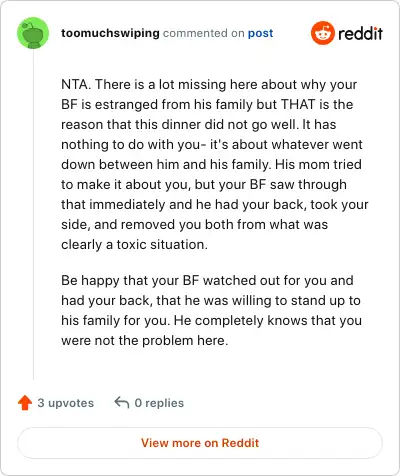Click the green Snoo avatar of toomuchswiping
This screenshot has height=476, width=400.
pos(33,33)
